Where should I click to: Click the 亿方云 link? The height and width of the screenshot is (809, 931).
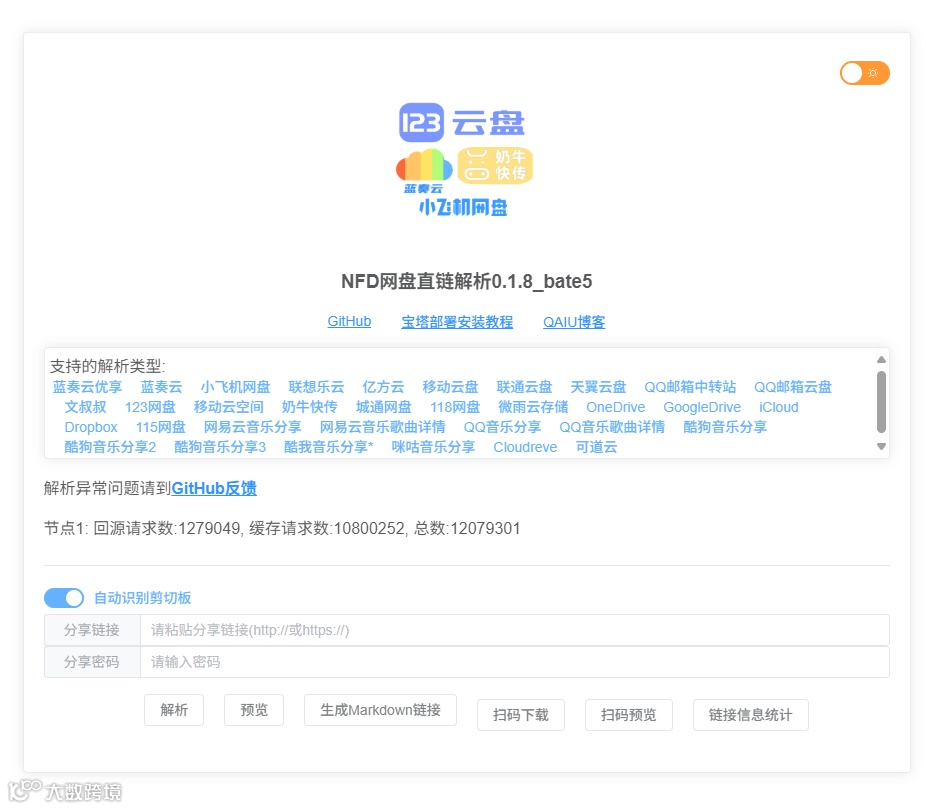click(384, 387)
